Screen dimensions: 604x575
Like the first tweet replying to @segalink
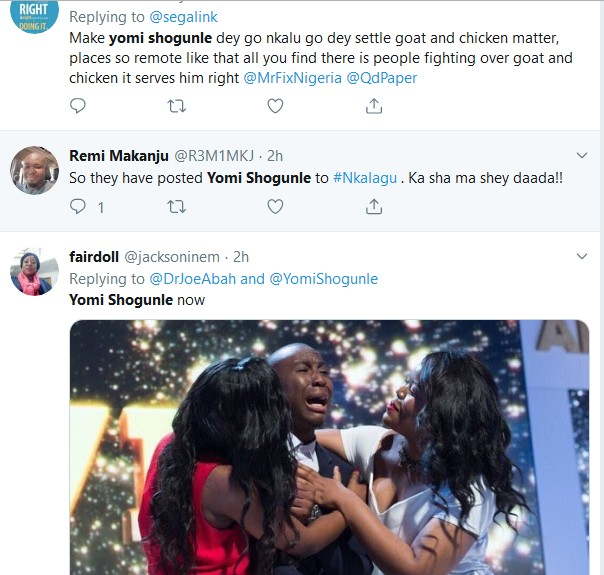pyautogui.click(x=275, y=105)
